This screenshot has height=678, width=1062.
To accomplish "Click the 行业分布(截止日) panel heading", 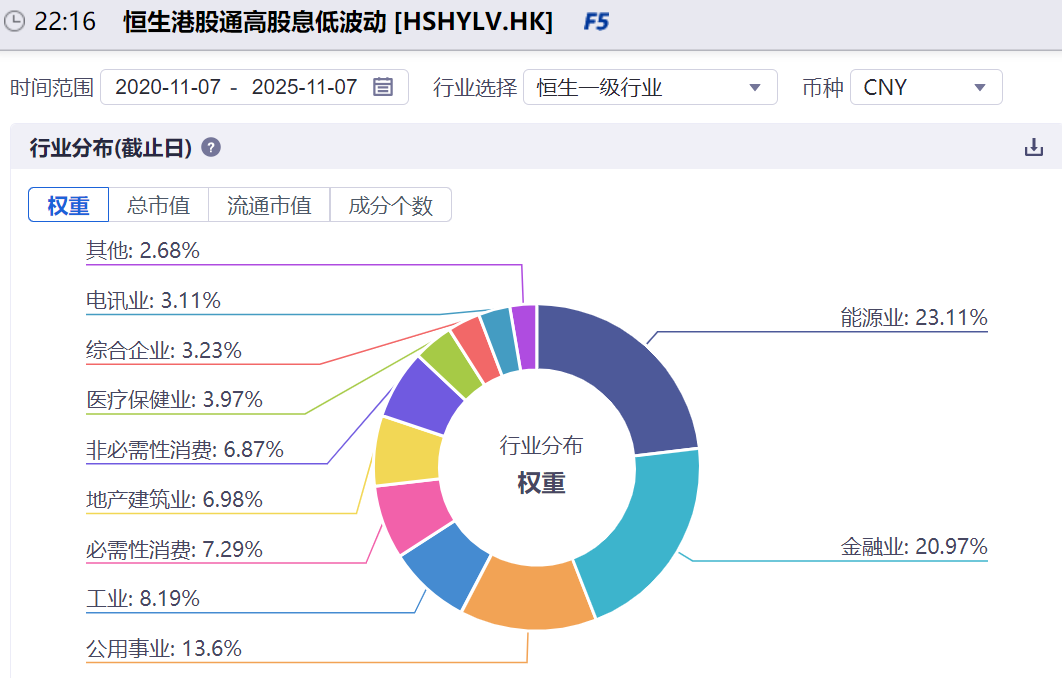I will 111,147.
